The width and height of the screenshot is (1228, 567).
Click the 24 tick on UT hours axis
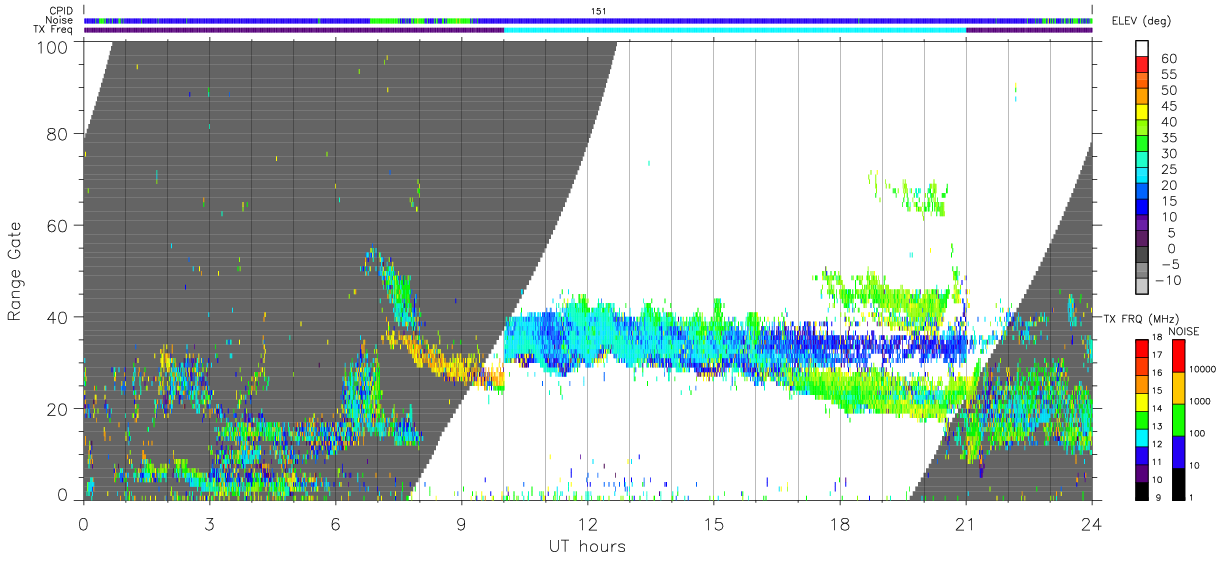[1091, 523]
